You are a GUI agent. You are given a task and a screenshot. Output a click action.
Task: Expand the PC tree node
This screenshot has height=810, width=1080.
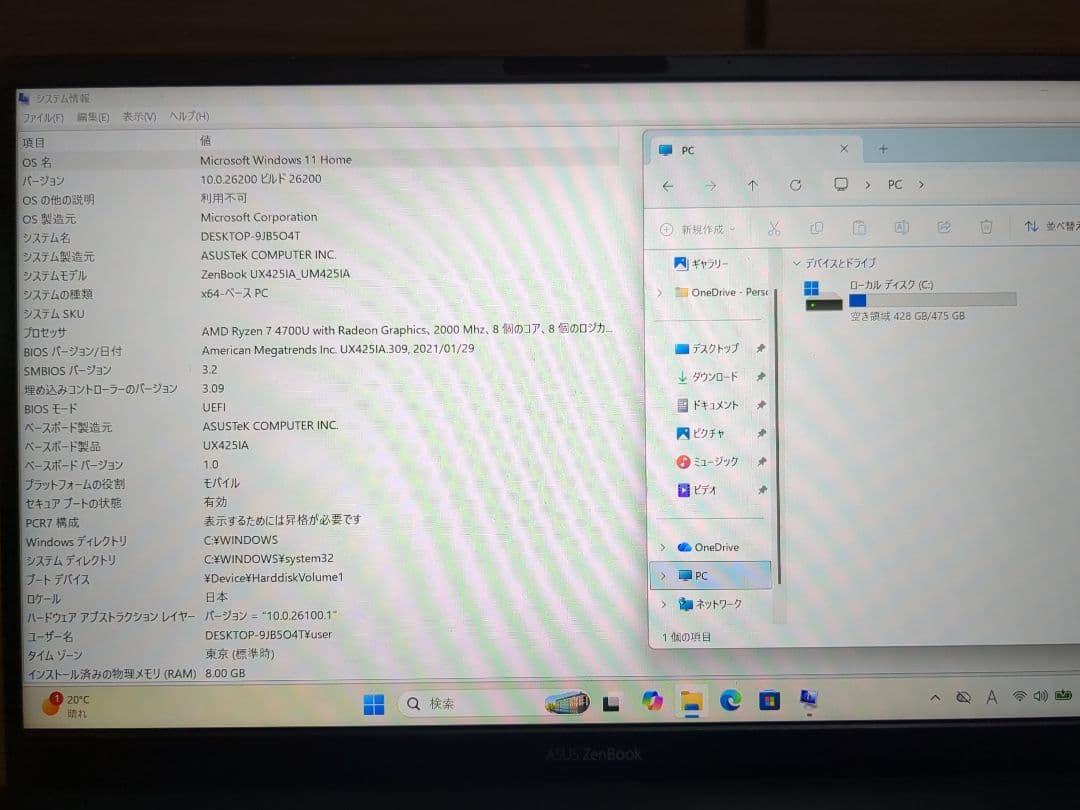pyautogui.click(x=663, y=576)
